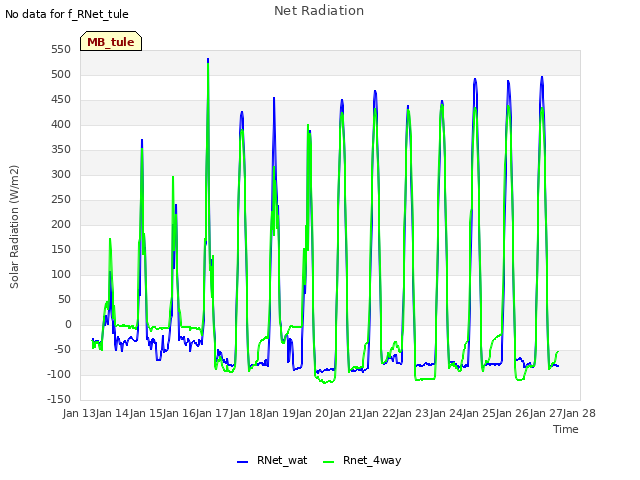Viewport: 640px width, 480px height.
Task: Click the -100 y-axis tick label
Action: (x=59, y=375)
